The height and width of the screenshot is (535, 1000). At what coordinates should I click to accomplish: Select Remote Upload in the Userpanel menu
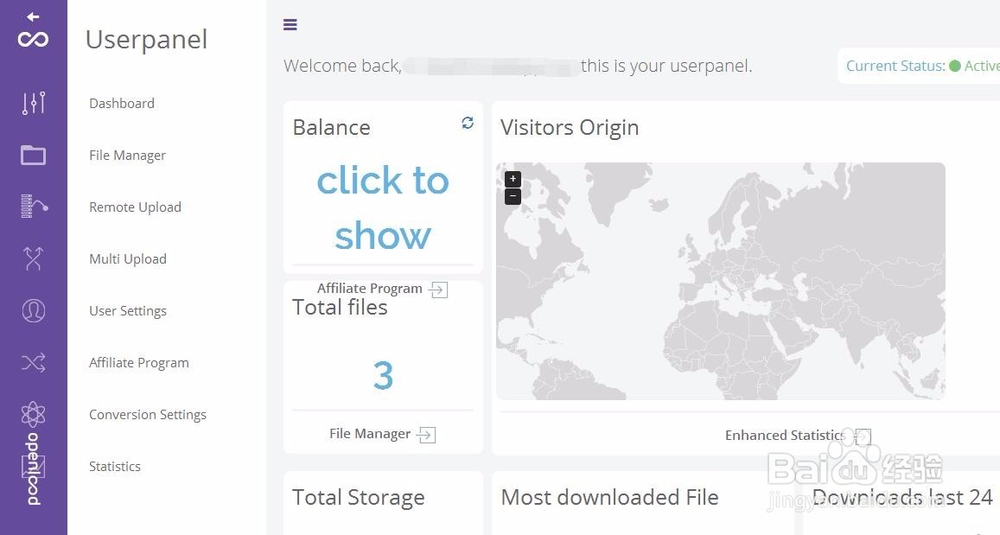[135, 207]
